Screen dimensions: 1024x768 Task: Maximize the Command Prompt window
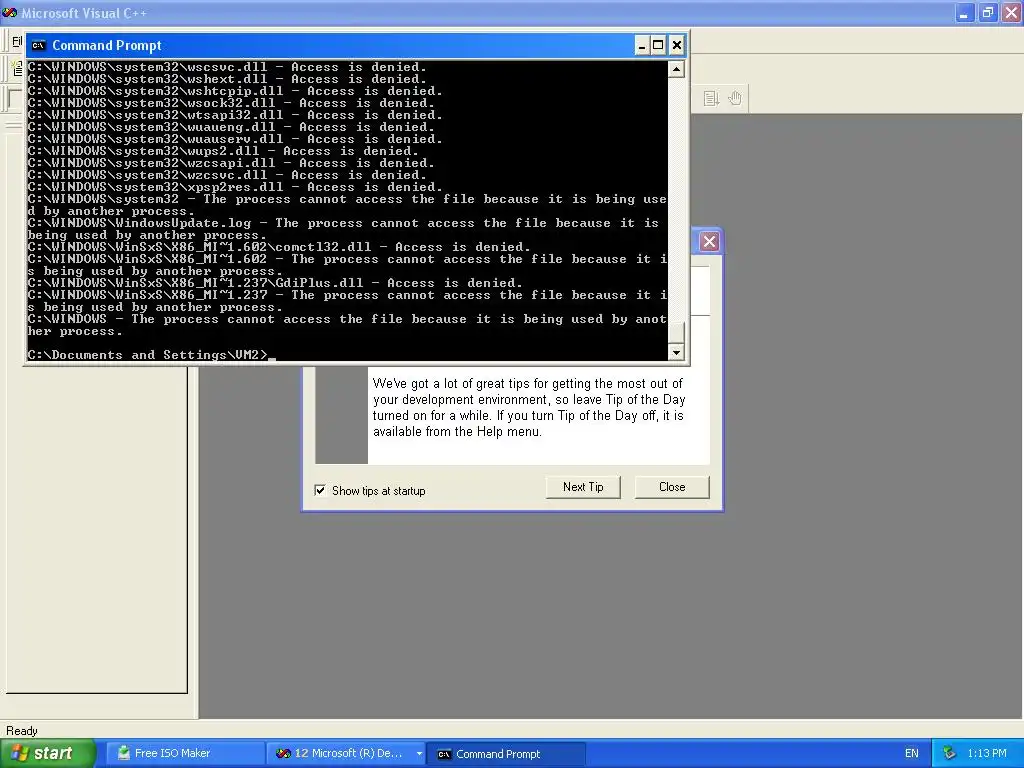(x=658, y=45)
